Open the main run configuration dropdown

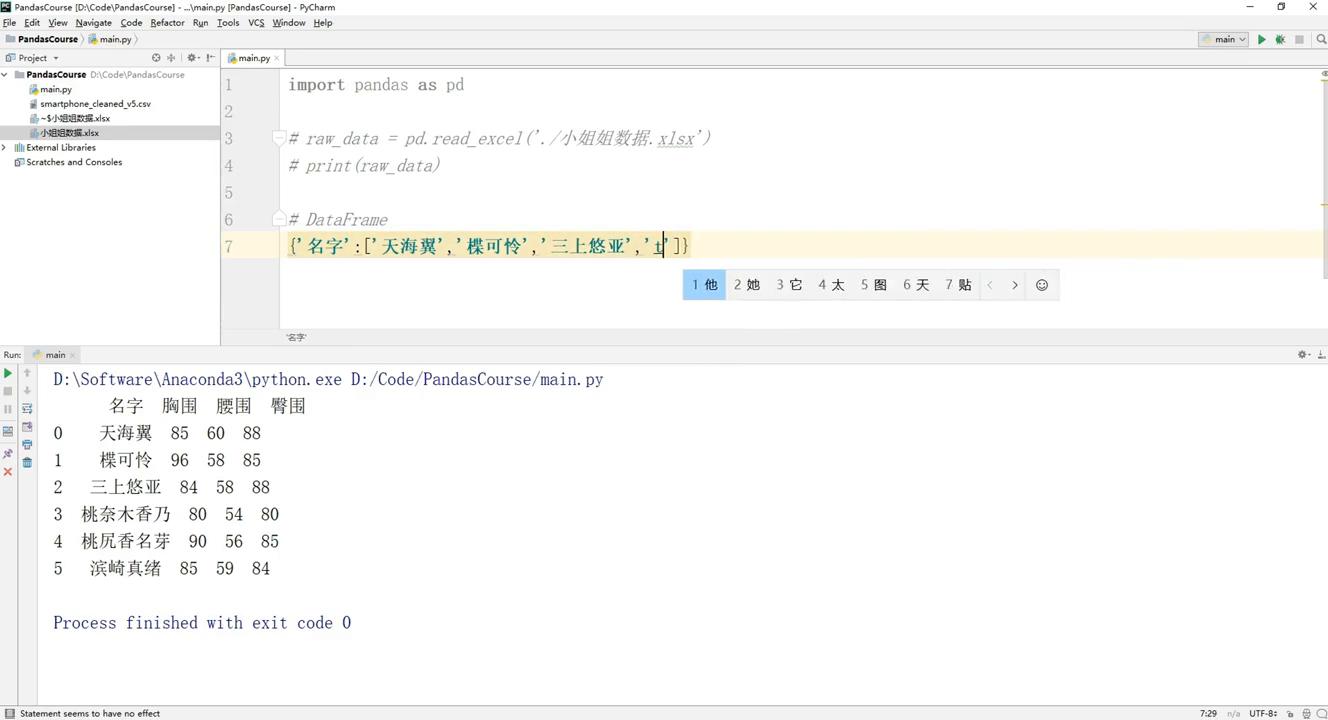point(1224,40)
